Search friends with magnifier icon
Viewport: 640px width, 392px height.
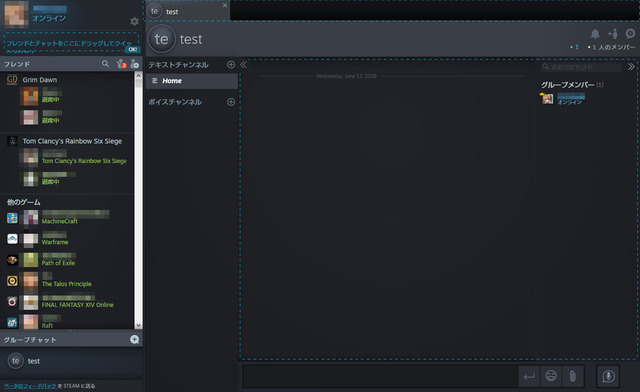105,64
